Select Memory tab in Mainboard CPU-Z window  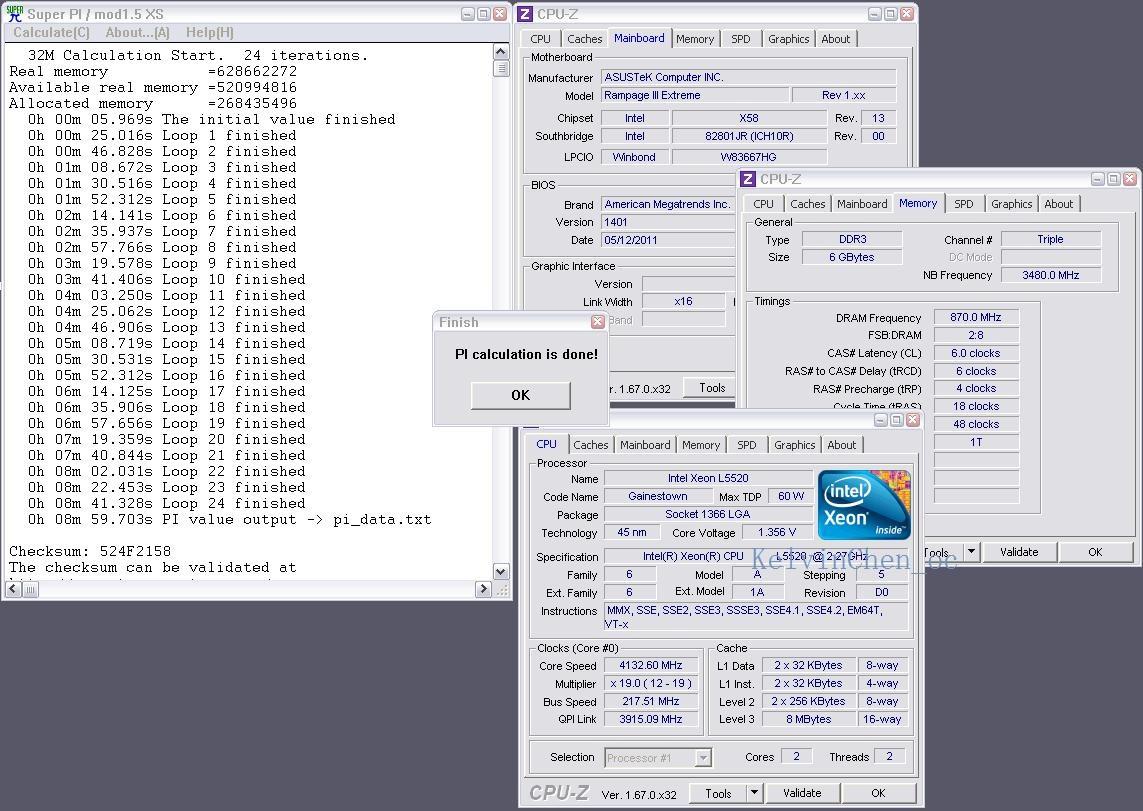pos(695,39)
